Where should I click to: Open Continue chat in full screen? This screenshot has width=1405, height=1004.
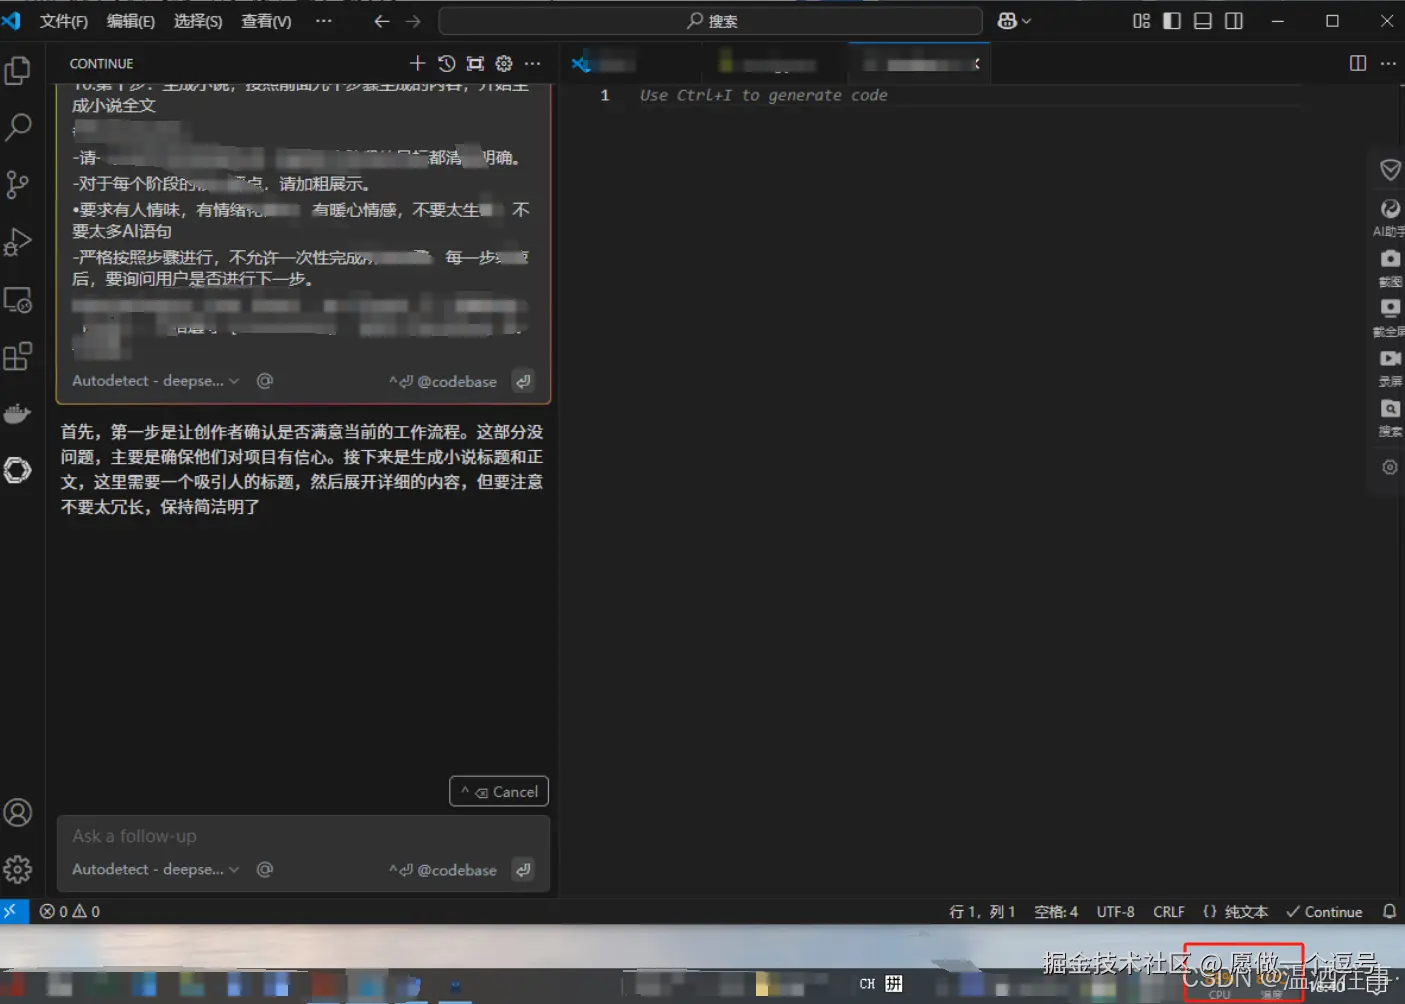pos(476,63)
